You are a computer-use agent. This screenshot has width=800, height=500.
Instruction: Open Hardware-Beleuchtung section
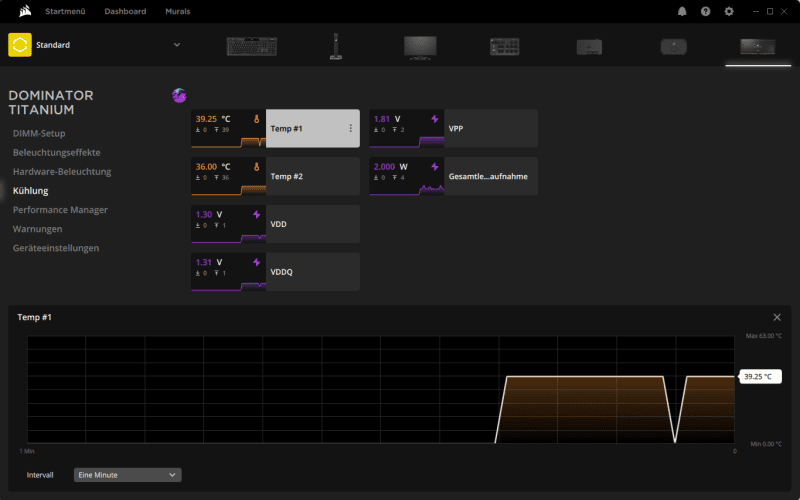pyautogui.click(x=62, y=171)
